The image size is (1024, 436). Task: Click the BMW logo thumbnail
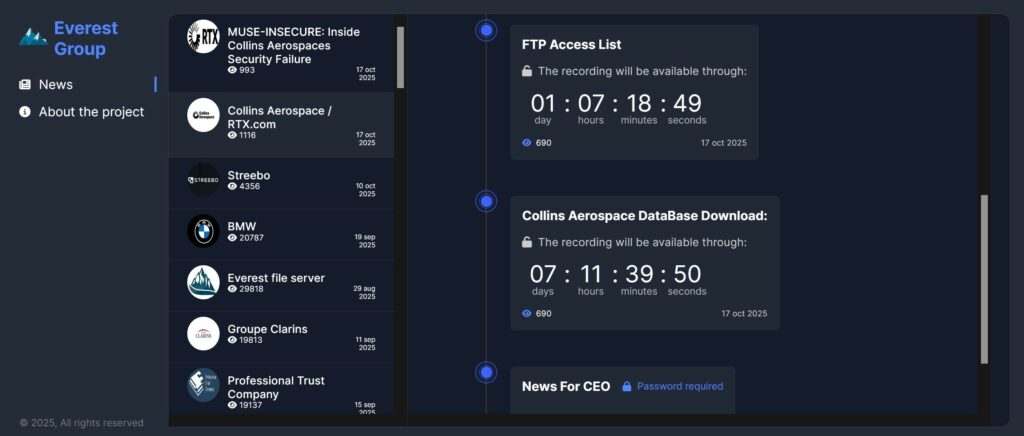click(x=203, y=231)
